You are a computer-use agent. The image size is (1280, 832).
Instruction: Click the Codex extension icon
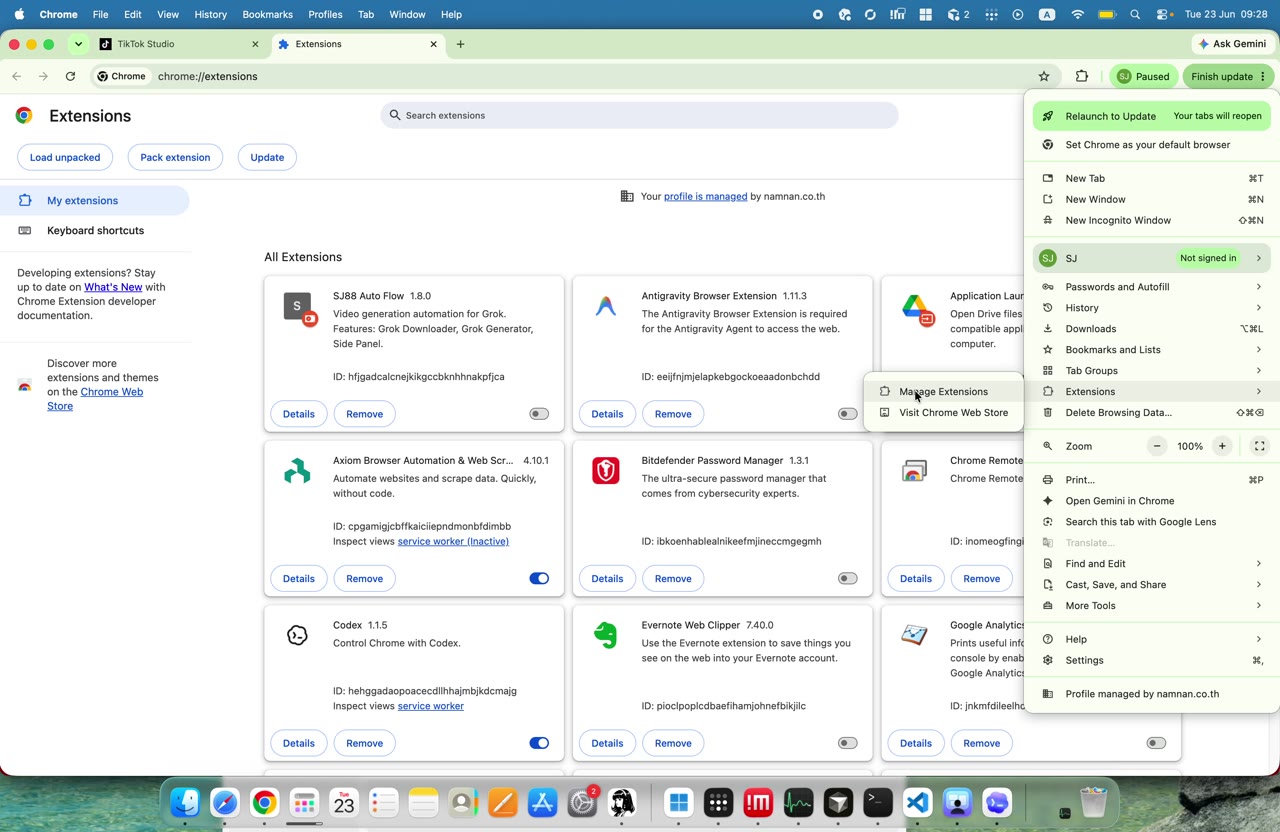coord(297,635)
